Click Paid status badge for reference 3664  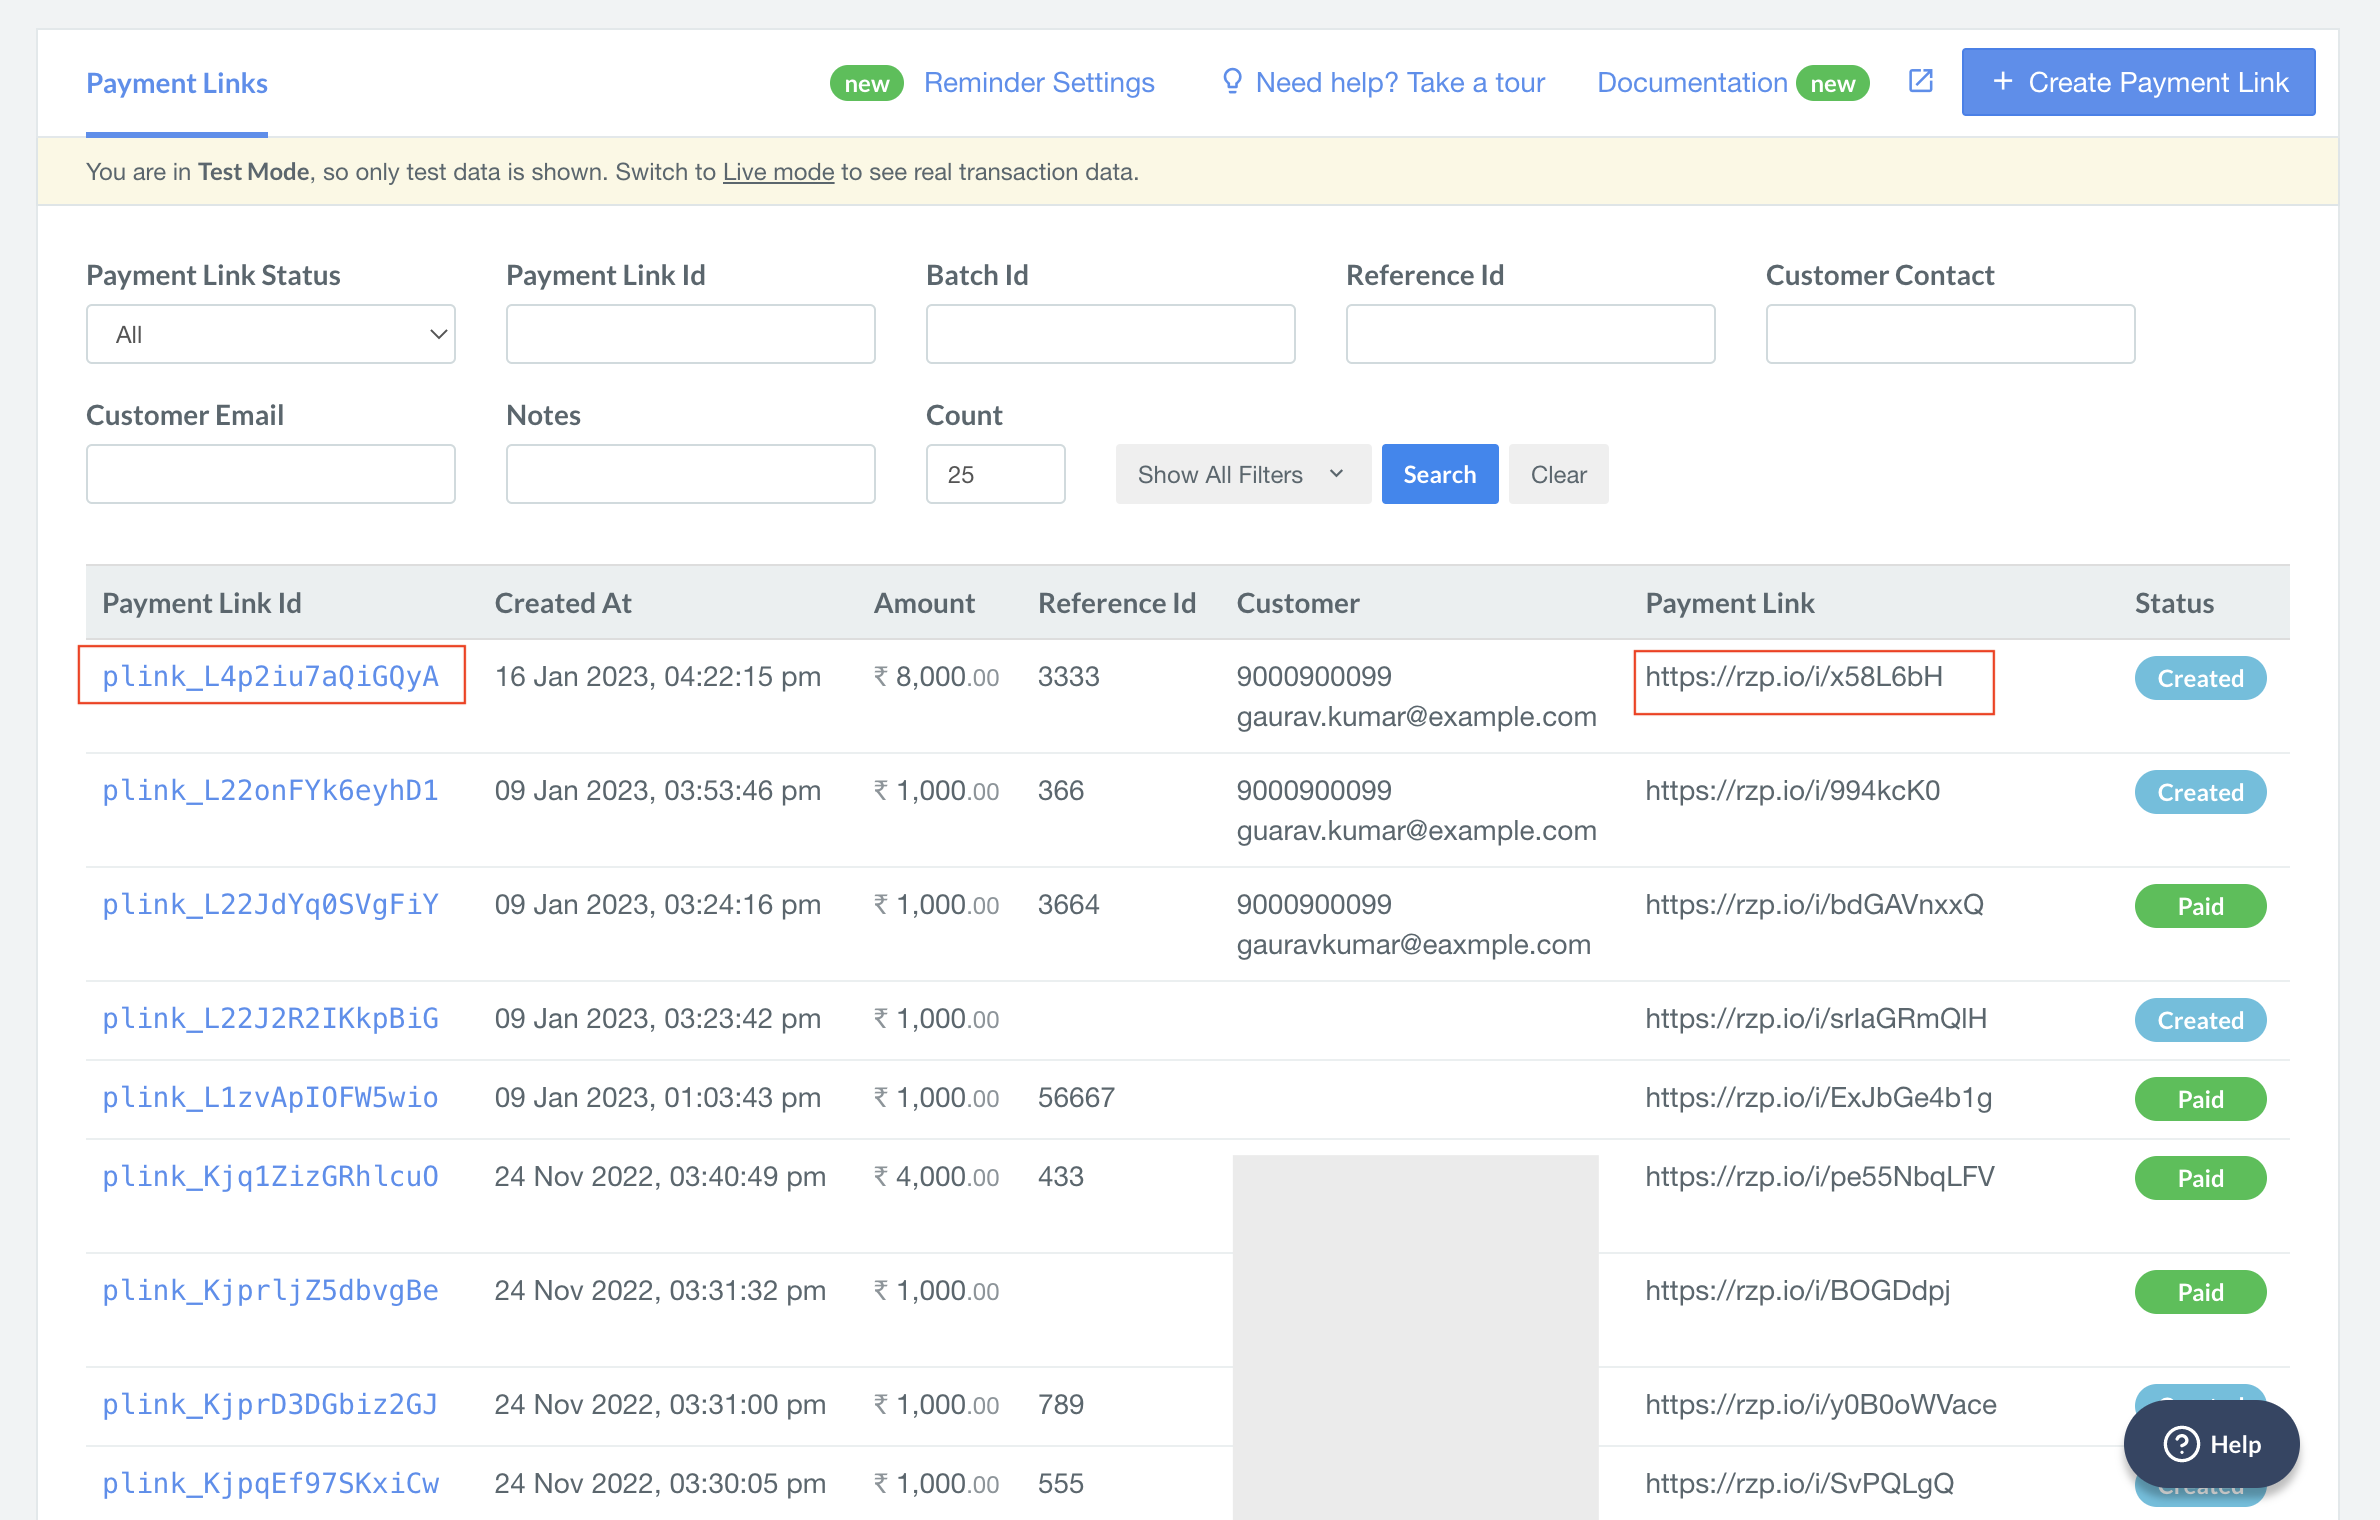[2200, 906]
